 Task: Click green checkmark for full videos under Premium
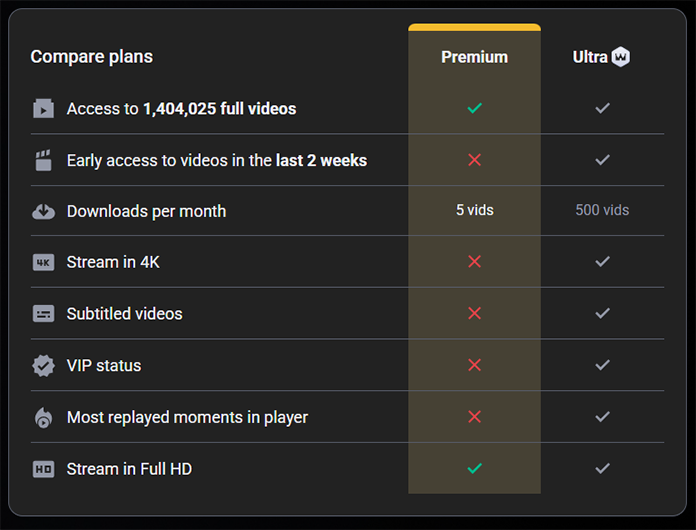point(475,108)
